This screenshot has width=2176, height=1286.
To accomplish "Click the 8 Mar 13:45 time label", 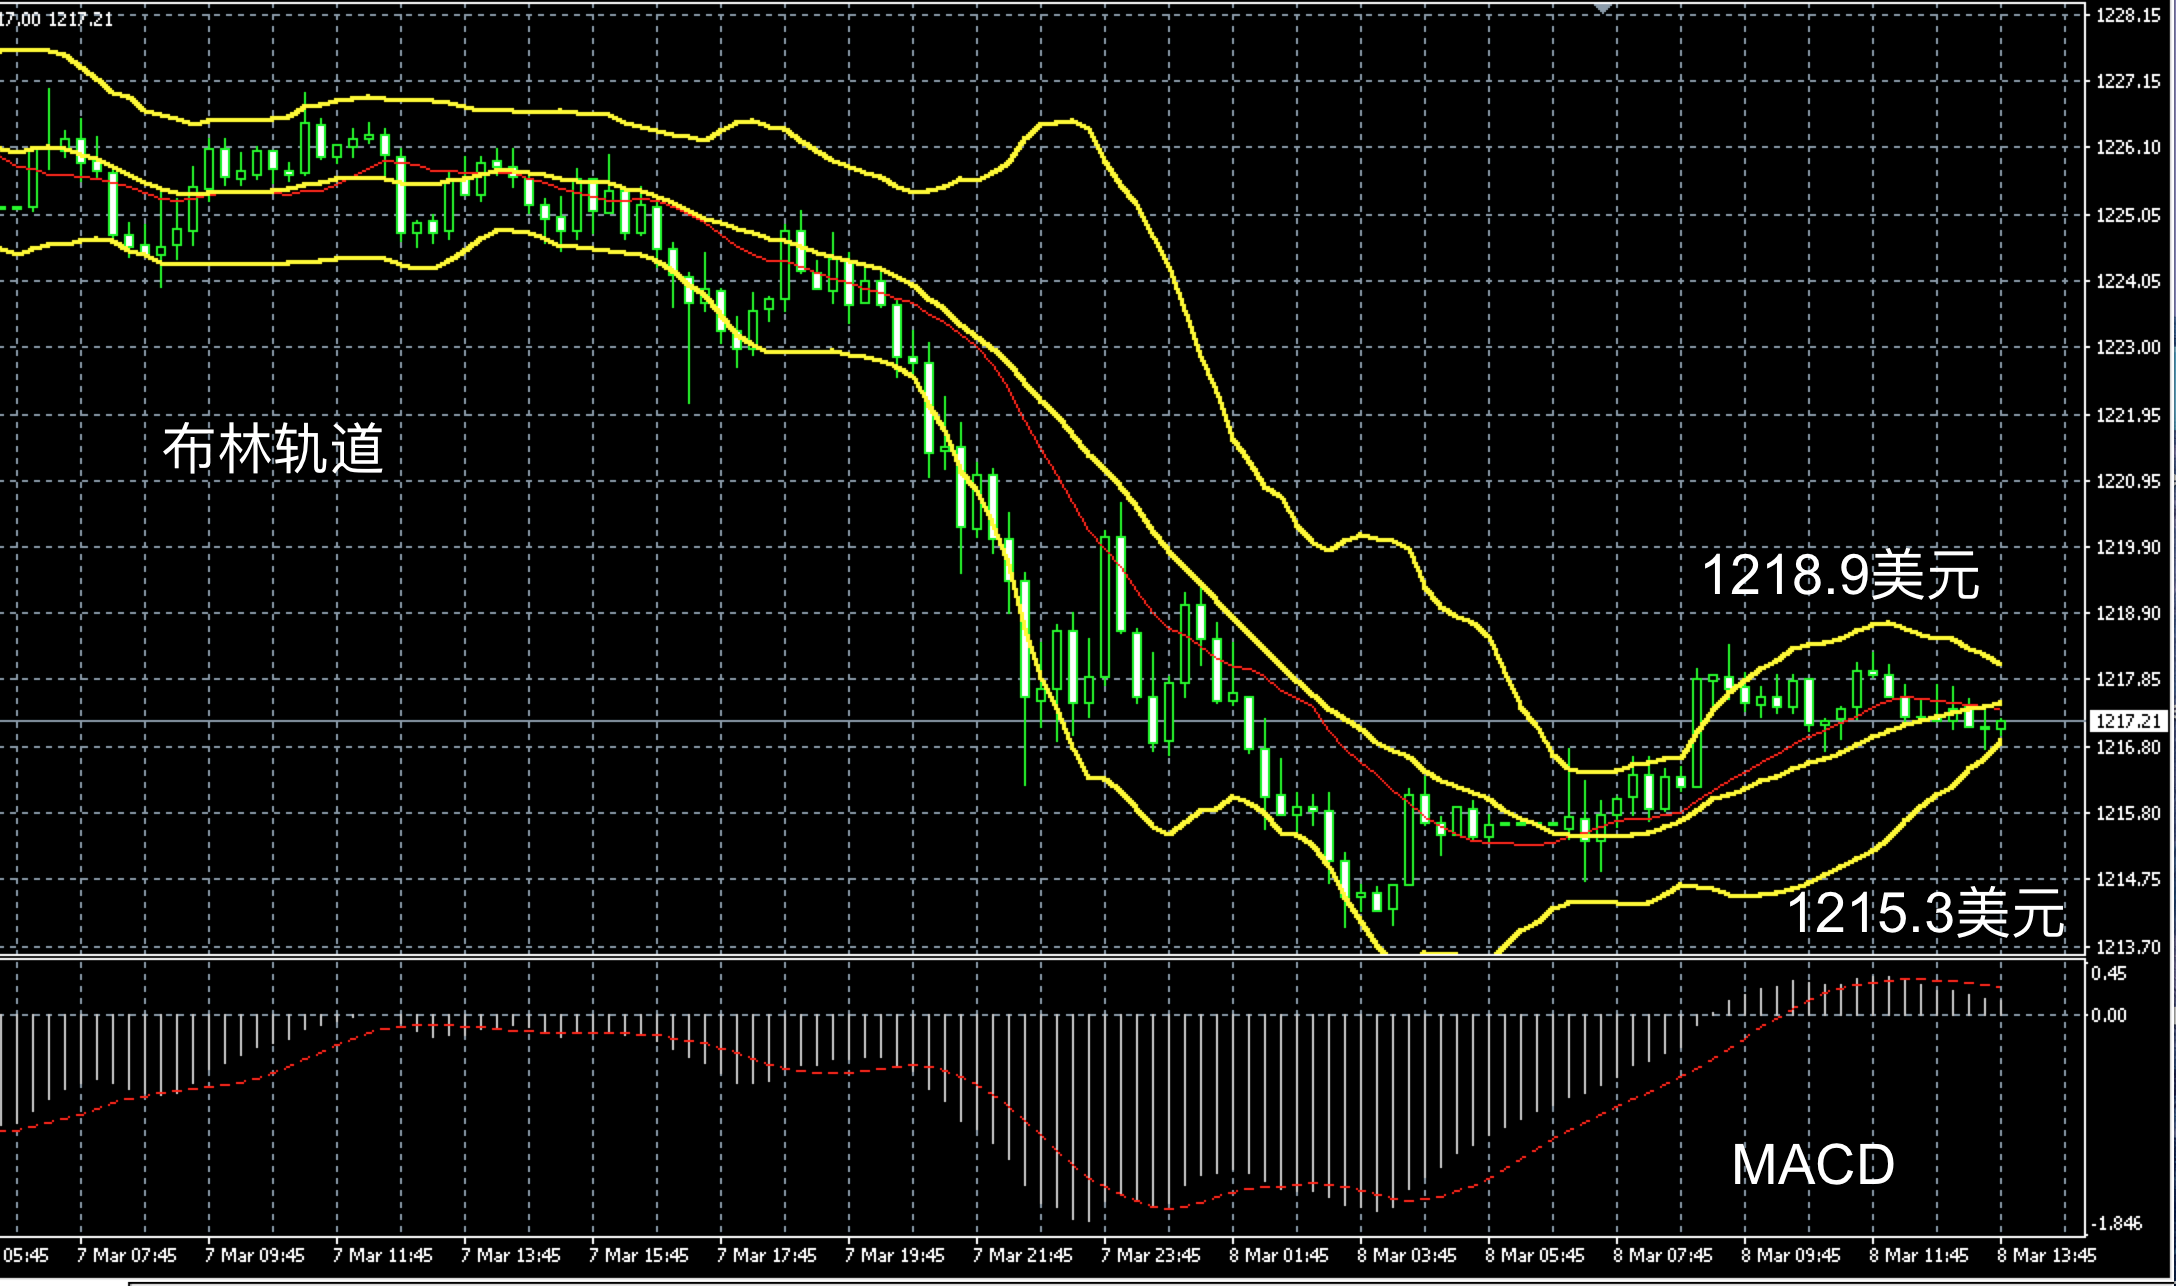I will point(2046,1255).
